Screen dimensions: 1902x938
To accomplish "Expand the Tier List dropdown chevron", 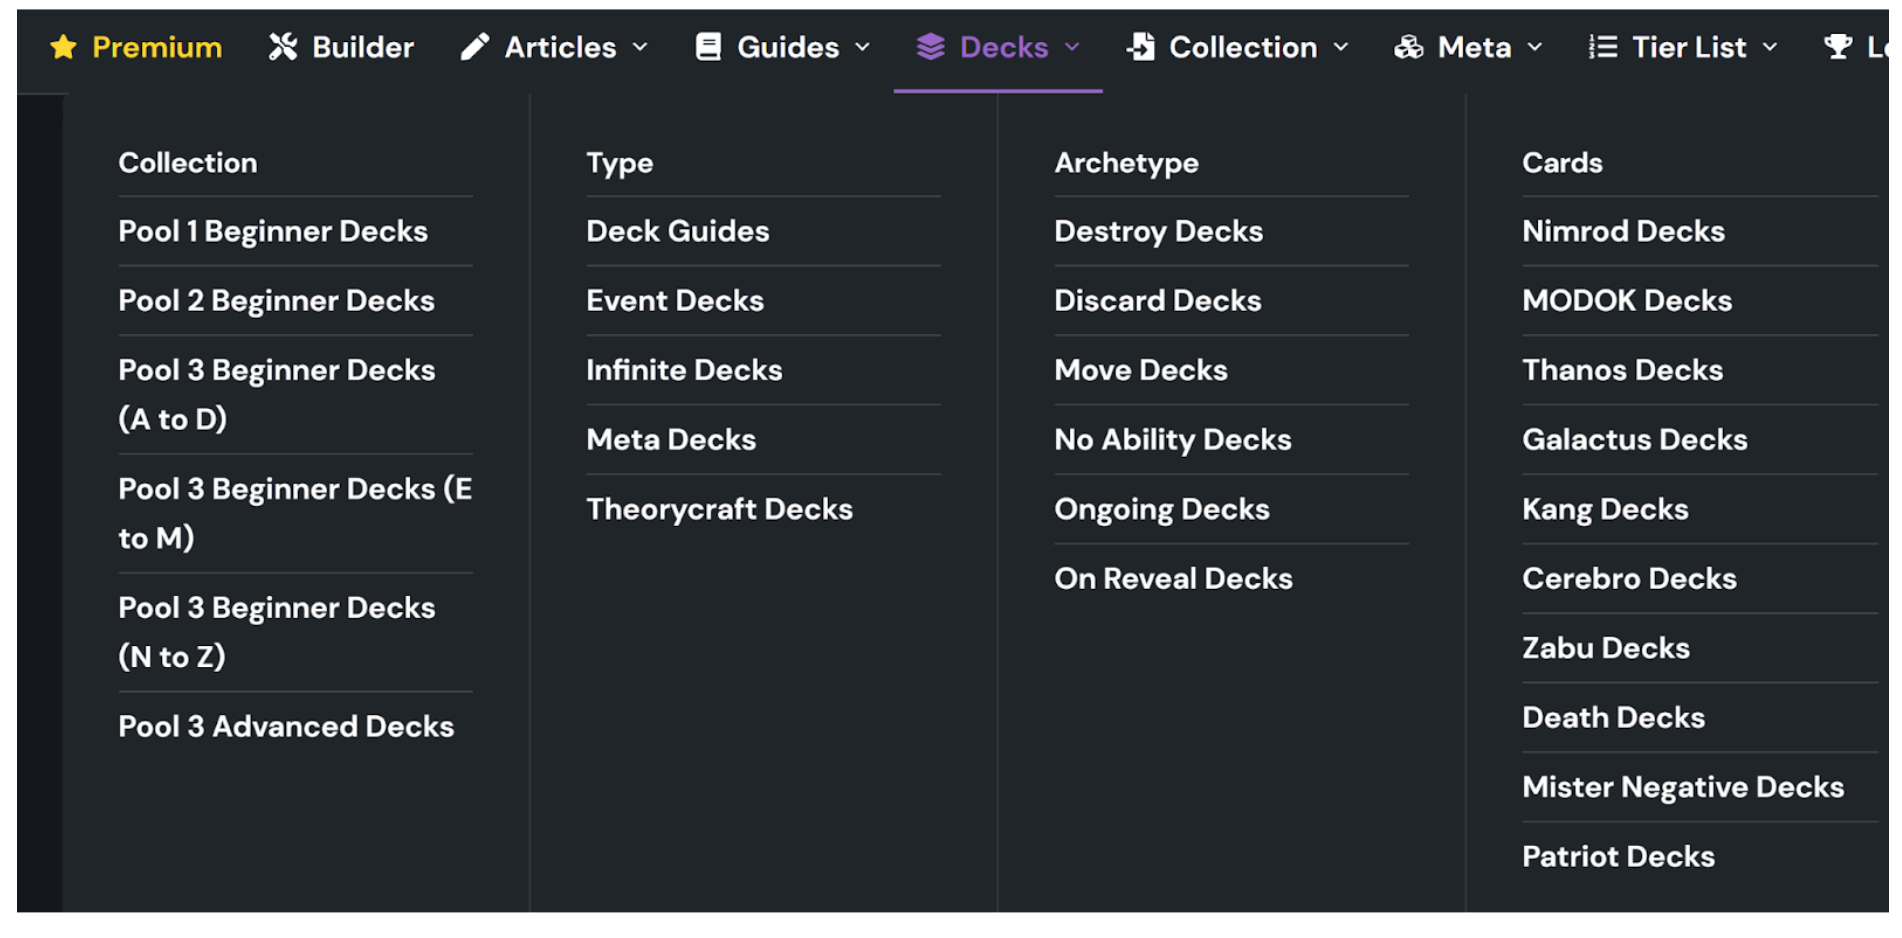I will (x=1770, y=47).
